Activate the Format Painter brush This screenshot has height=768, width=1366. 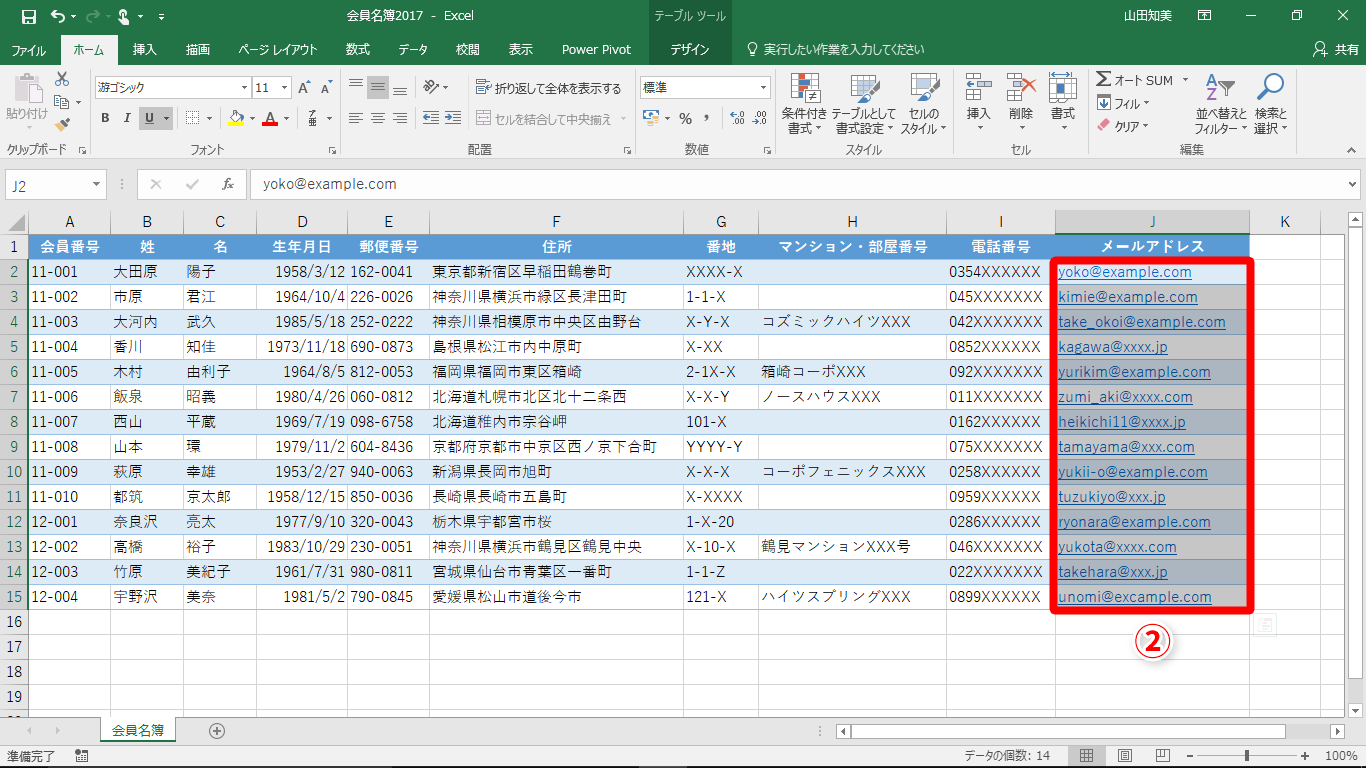(x=62, y=125)
